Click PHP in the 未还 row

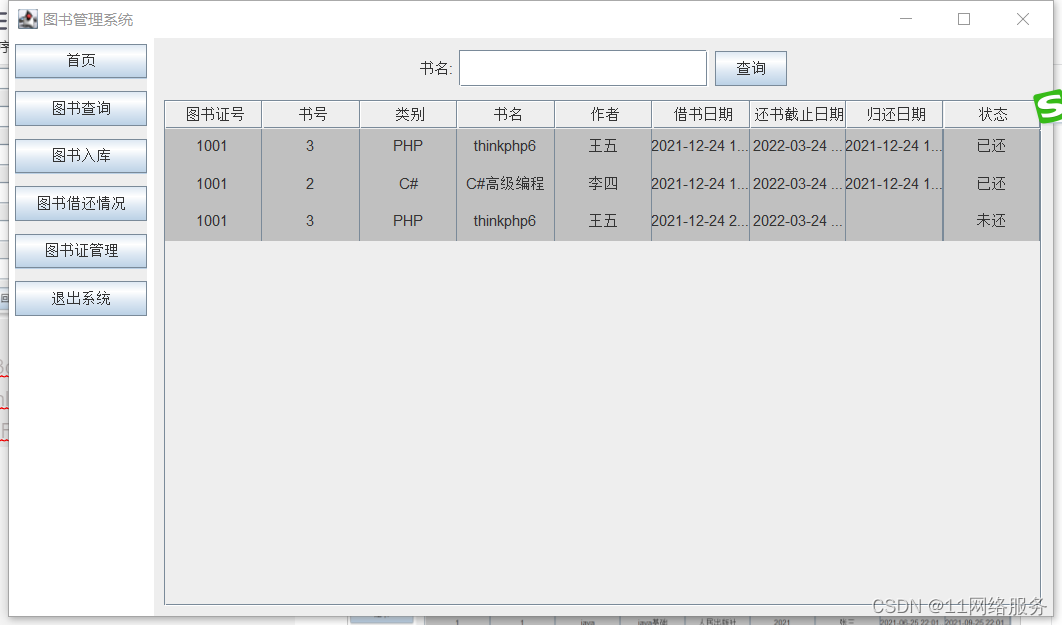(x=408, y=221)
